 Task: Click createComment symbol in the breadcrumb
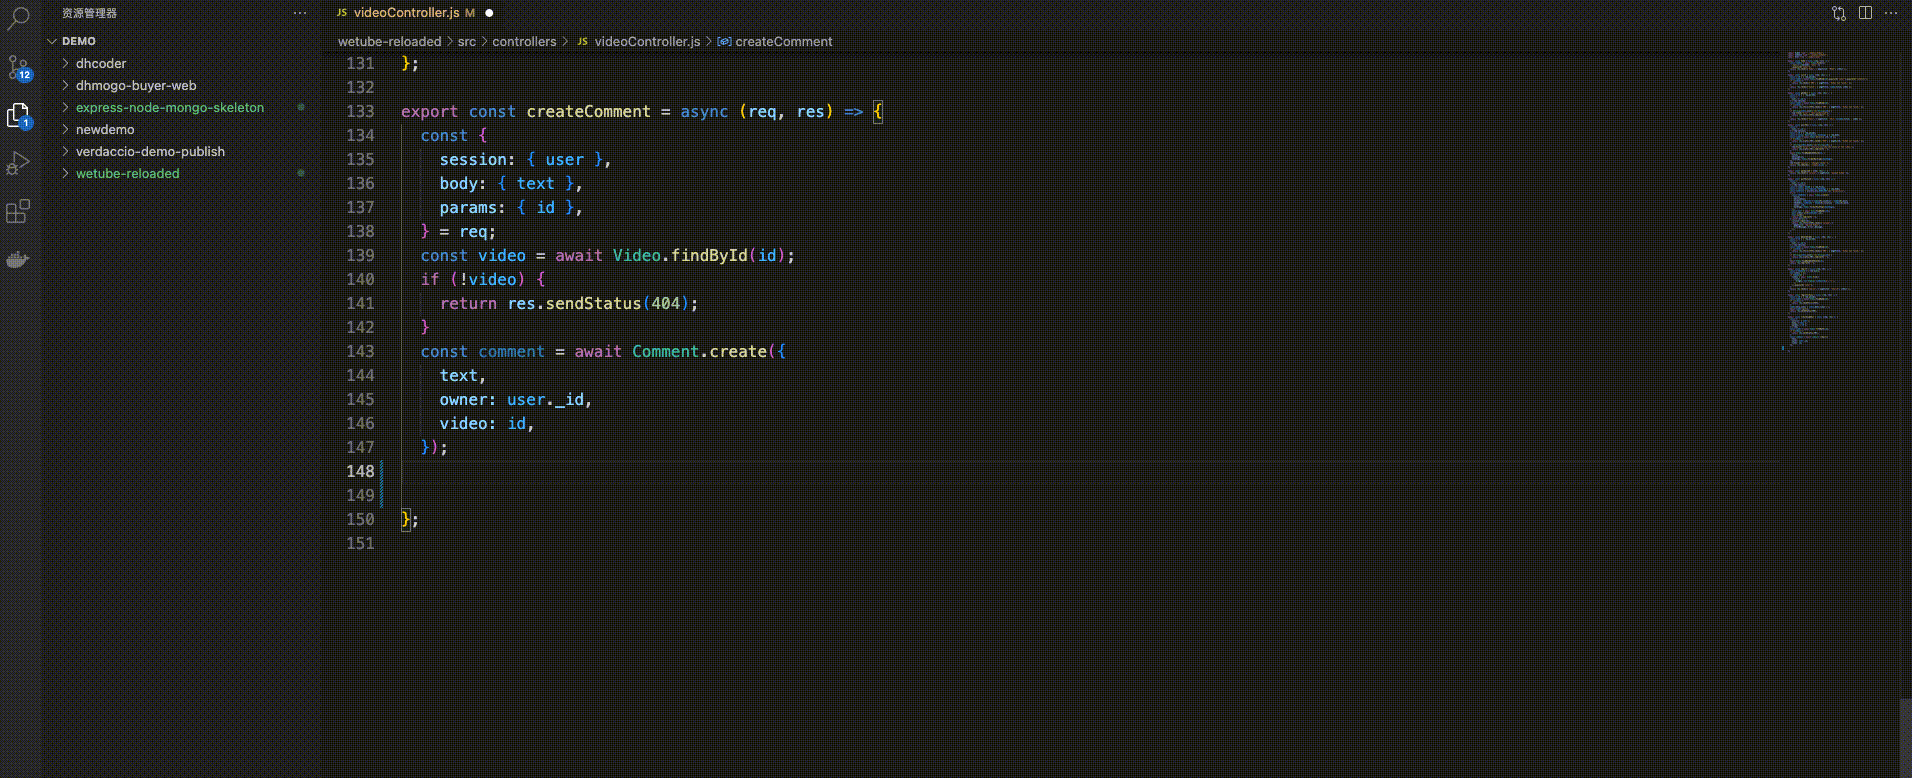[783, 41]
